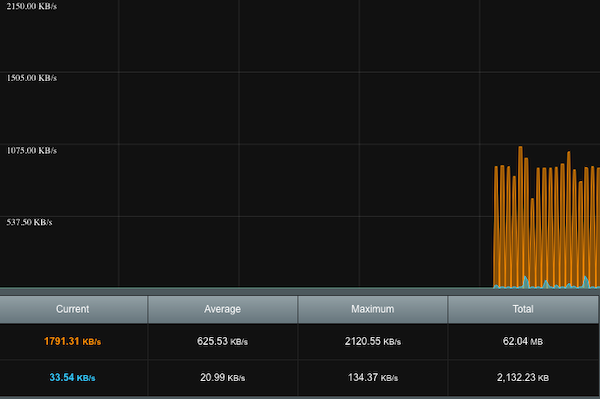The width and height of the screenshot is (600, 399).
Task: Click the 134.37 KB/s maximum value
Action: (x=373, y=378)
